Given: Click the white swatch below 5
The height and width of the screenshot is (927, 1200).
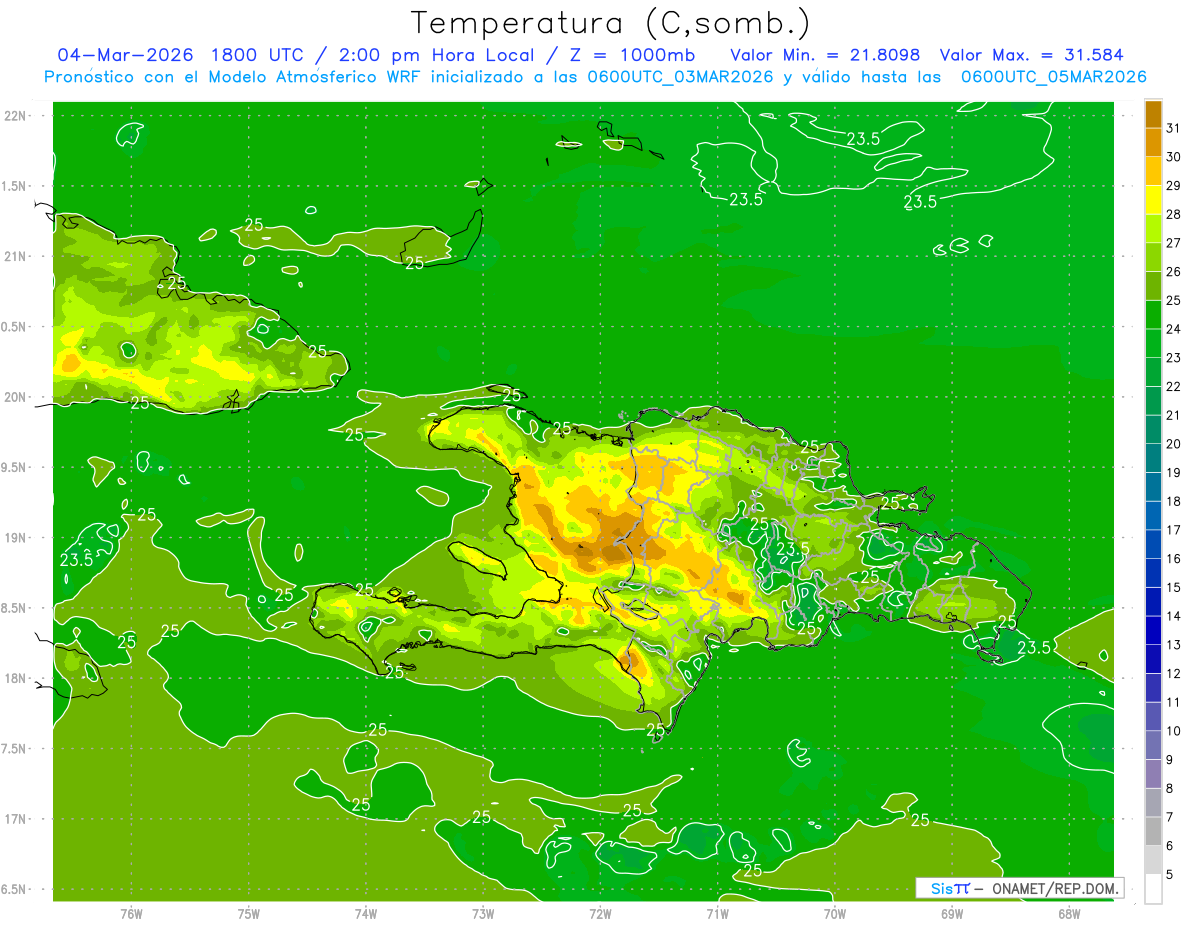Looking at the screenshot, I should click(1153, 889).
